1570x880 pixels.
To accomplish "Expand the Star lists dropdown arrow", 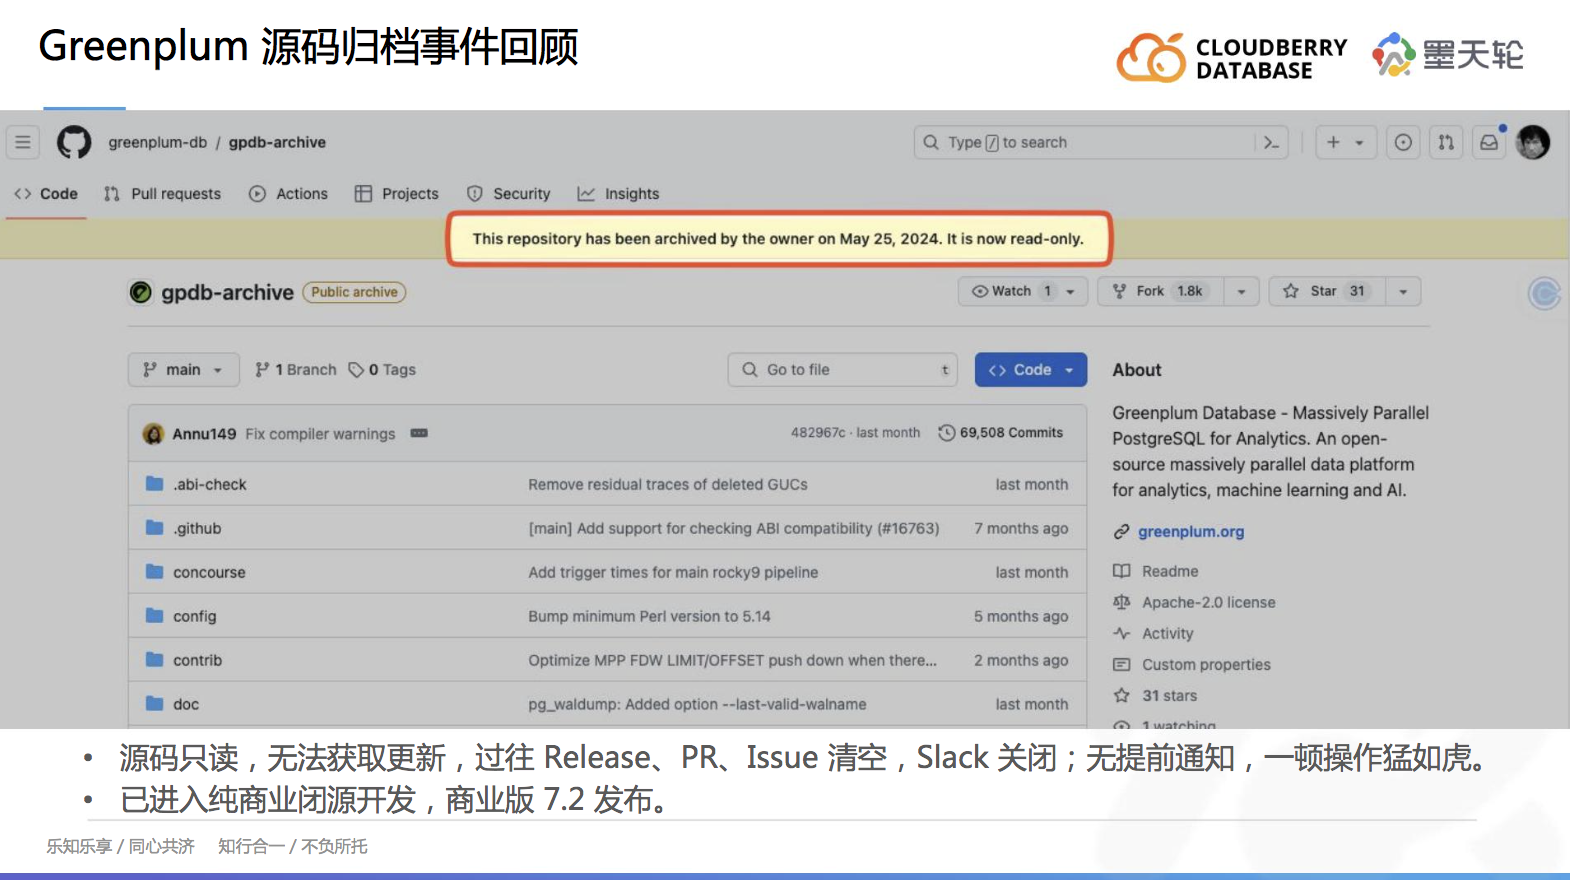I will [x=1403, y=291].
